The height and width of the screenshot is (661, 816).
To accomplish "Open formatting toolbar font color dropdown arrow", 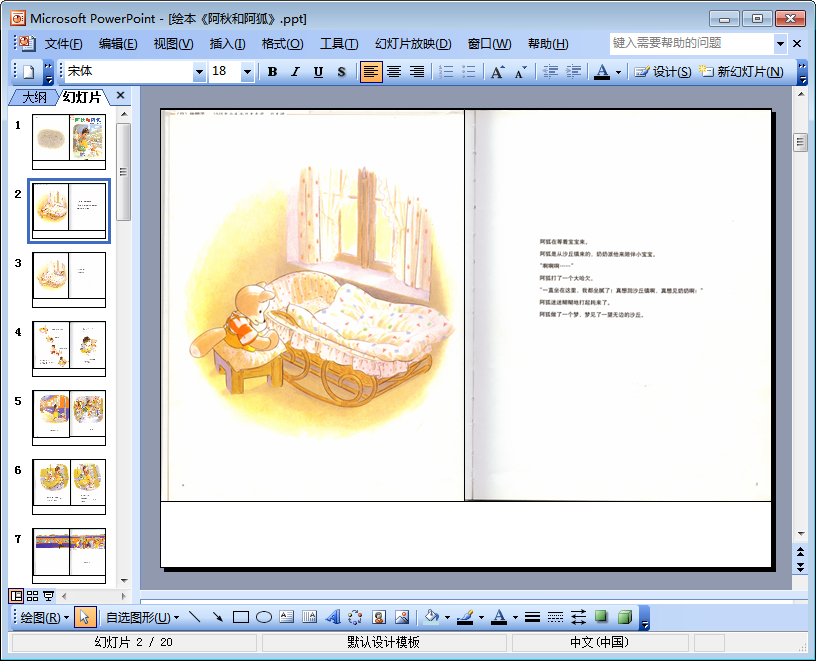I will [618, 72].
